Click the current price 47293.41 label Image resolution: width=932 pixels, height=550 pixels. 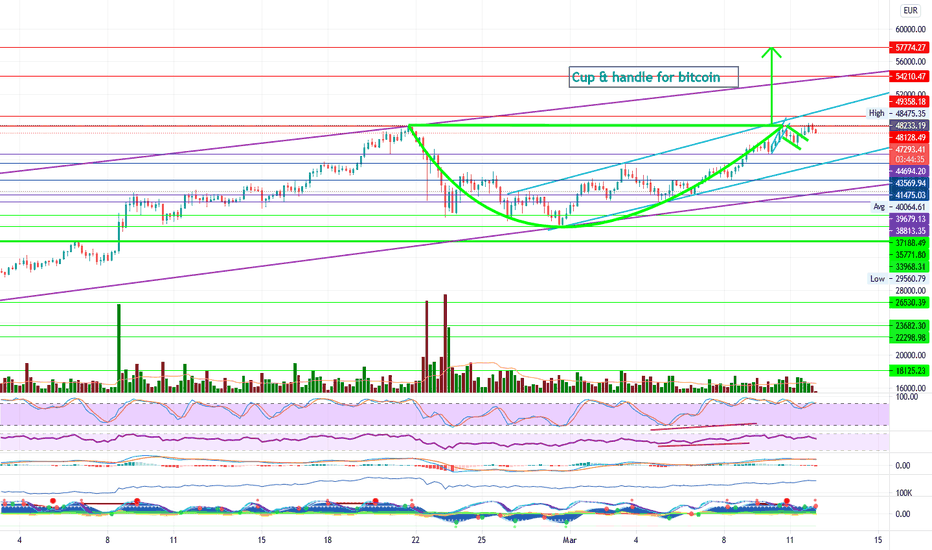pyautogui.click(x=909, y=149)
